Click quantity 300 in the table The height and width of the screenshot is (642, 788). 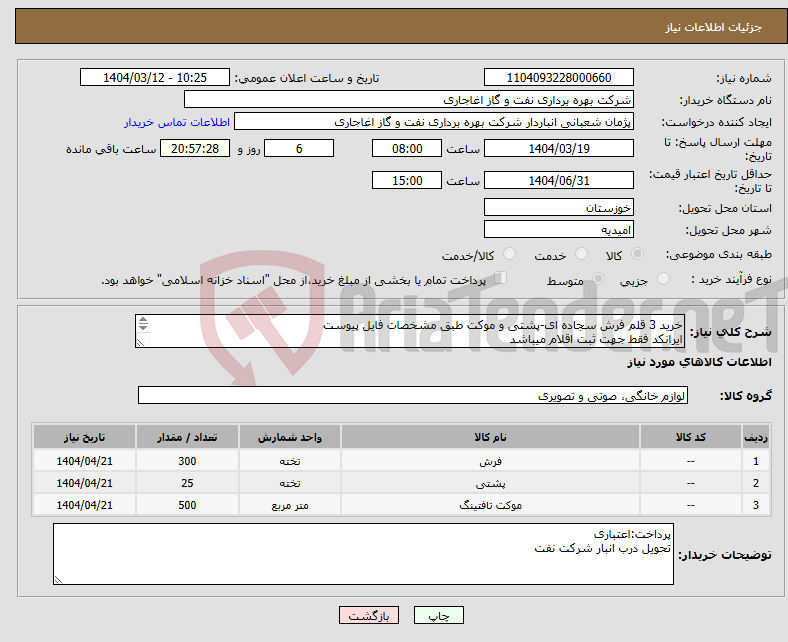pyautogui.click(x=187, y=461)
